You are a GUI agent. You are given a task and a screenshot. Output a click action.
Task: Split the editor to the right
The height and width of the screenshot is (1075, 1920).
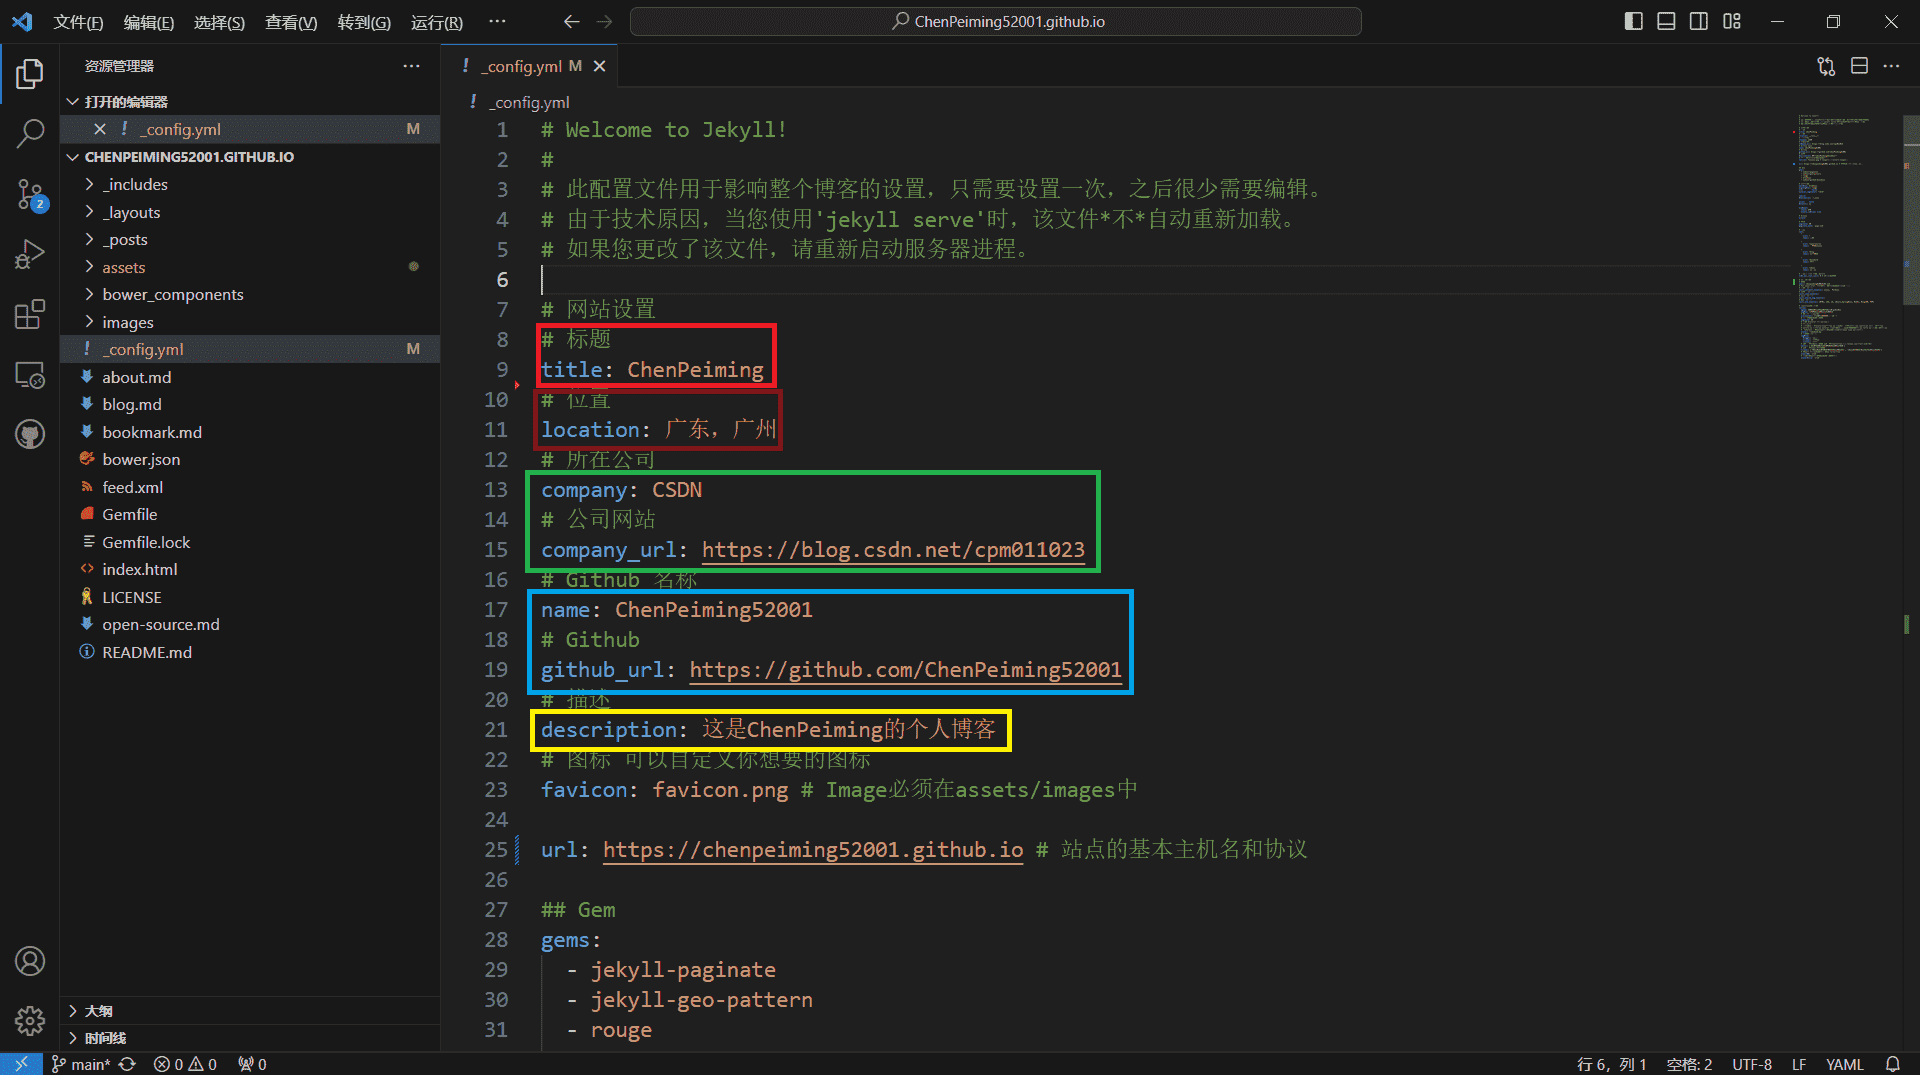[1859, 66]
